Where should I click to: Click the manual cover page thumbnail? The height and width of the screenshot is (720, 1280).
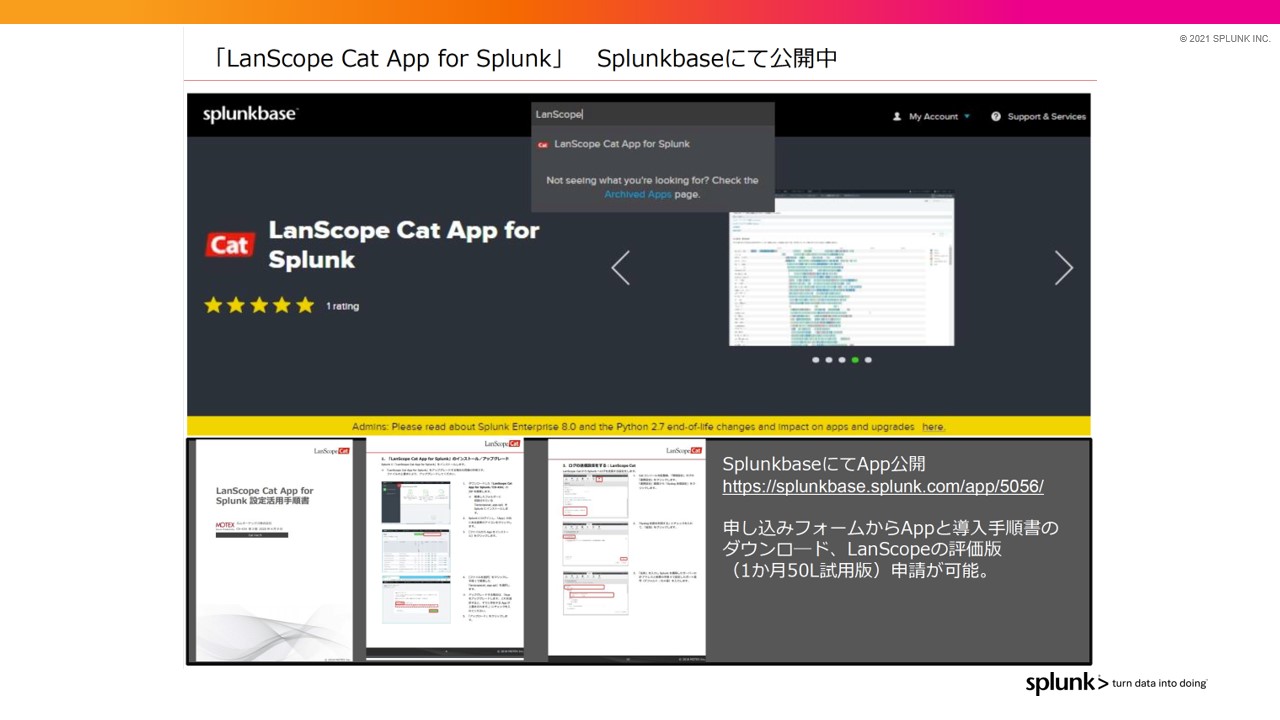(274, 550)
